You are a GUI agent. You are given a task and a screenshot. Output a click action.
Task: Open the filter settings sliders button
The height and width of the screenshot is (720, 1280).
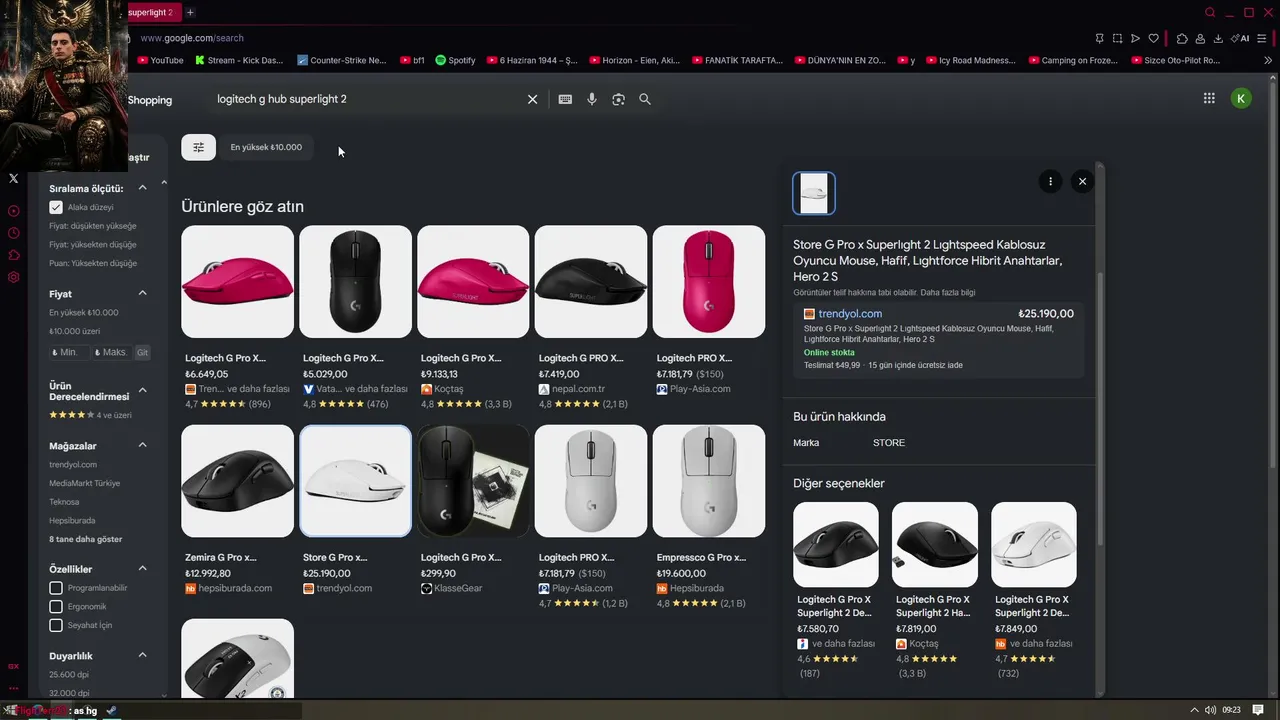pos(198,147)
